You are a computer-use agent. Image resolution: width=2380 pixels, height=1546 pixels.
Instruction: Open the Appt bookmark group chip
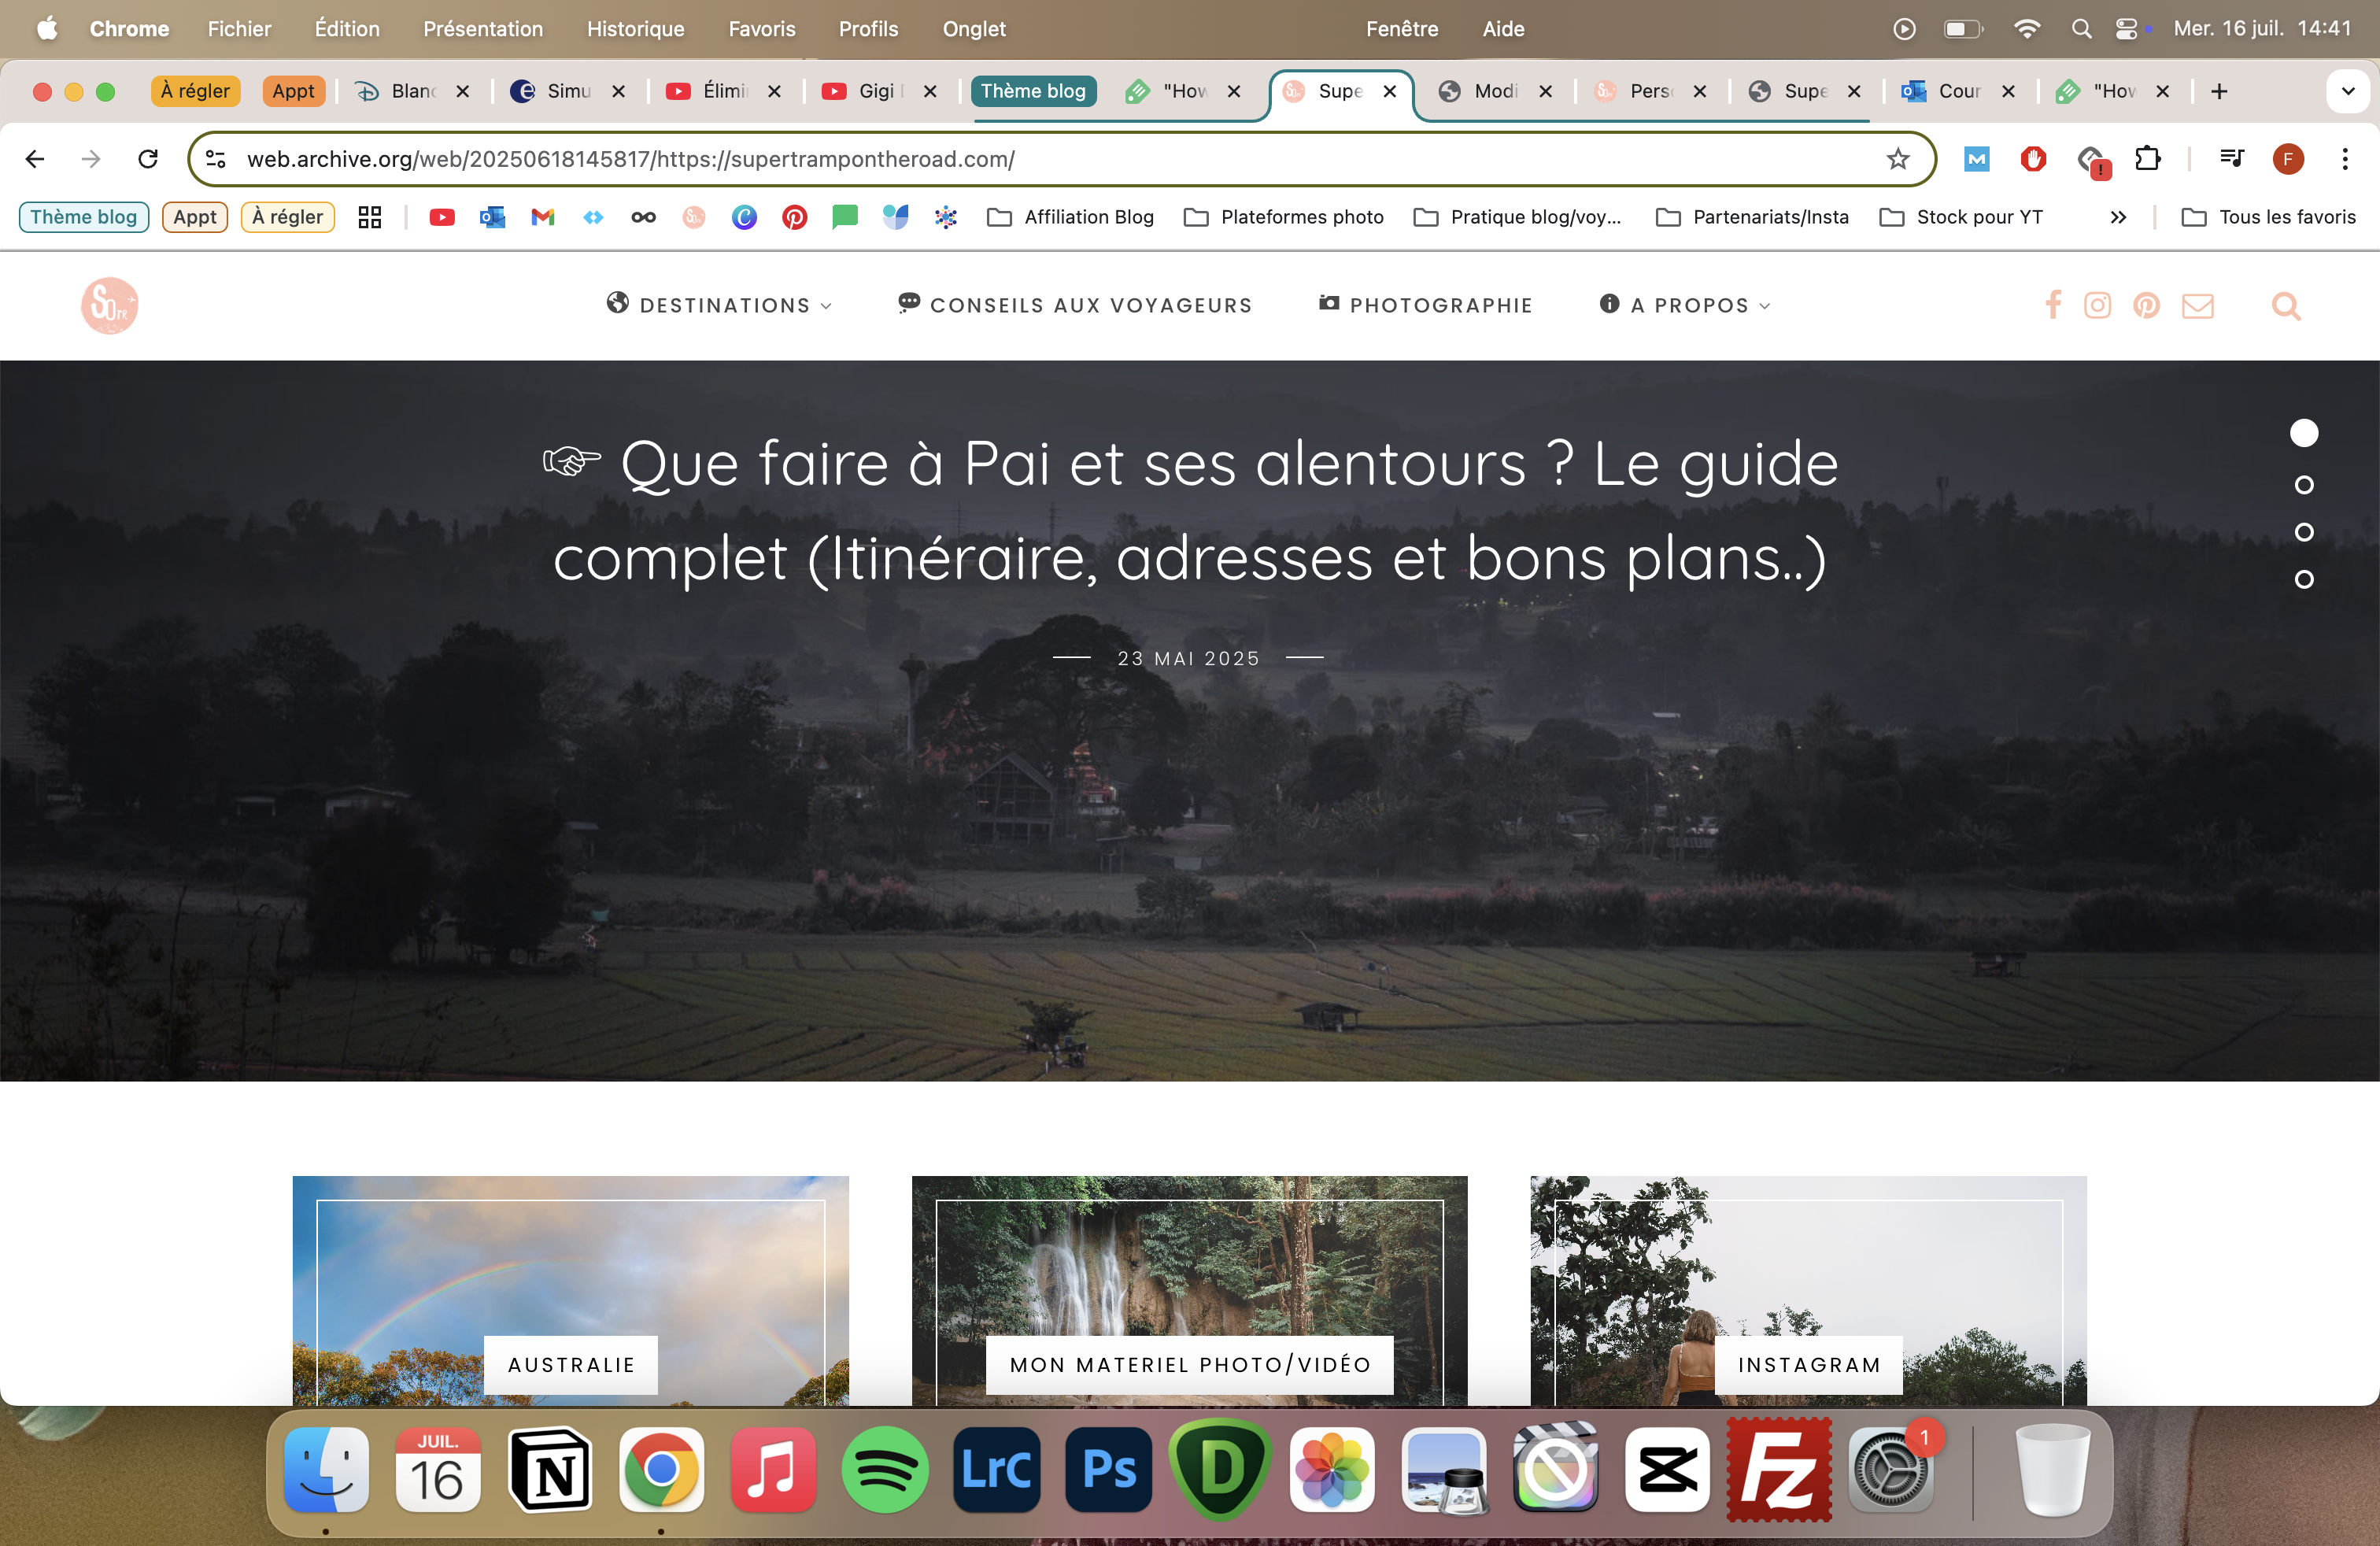coord(195,217)
